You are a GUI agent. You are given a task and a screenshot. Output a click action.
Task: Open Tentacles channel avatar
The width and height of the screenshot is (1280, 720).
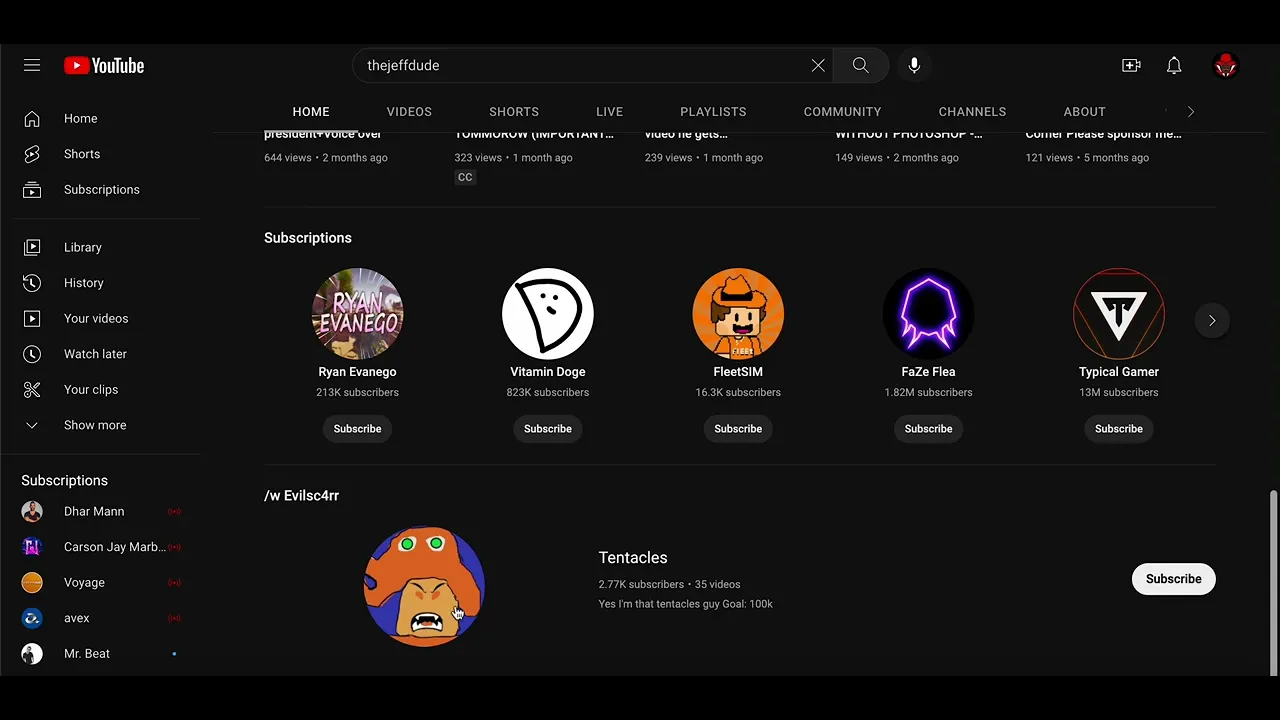tap(424, 586)
